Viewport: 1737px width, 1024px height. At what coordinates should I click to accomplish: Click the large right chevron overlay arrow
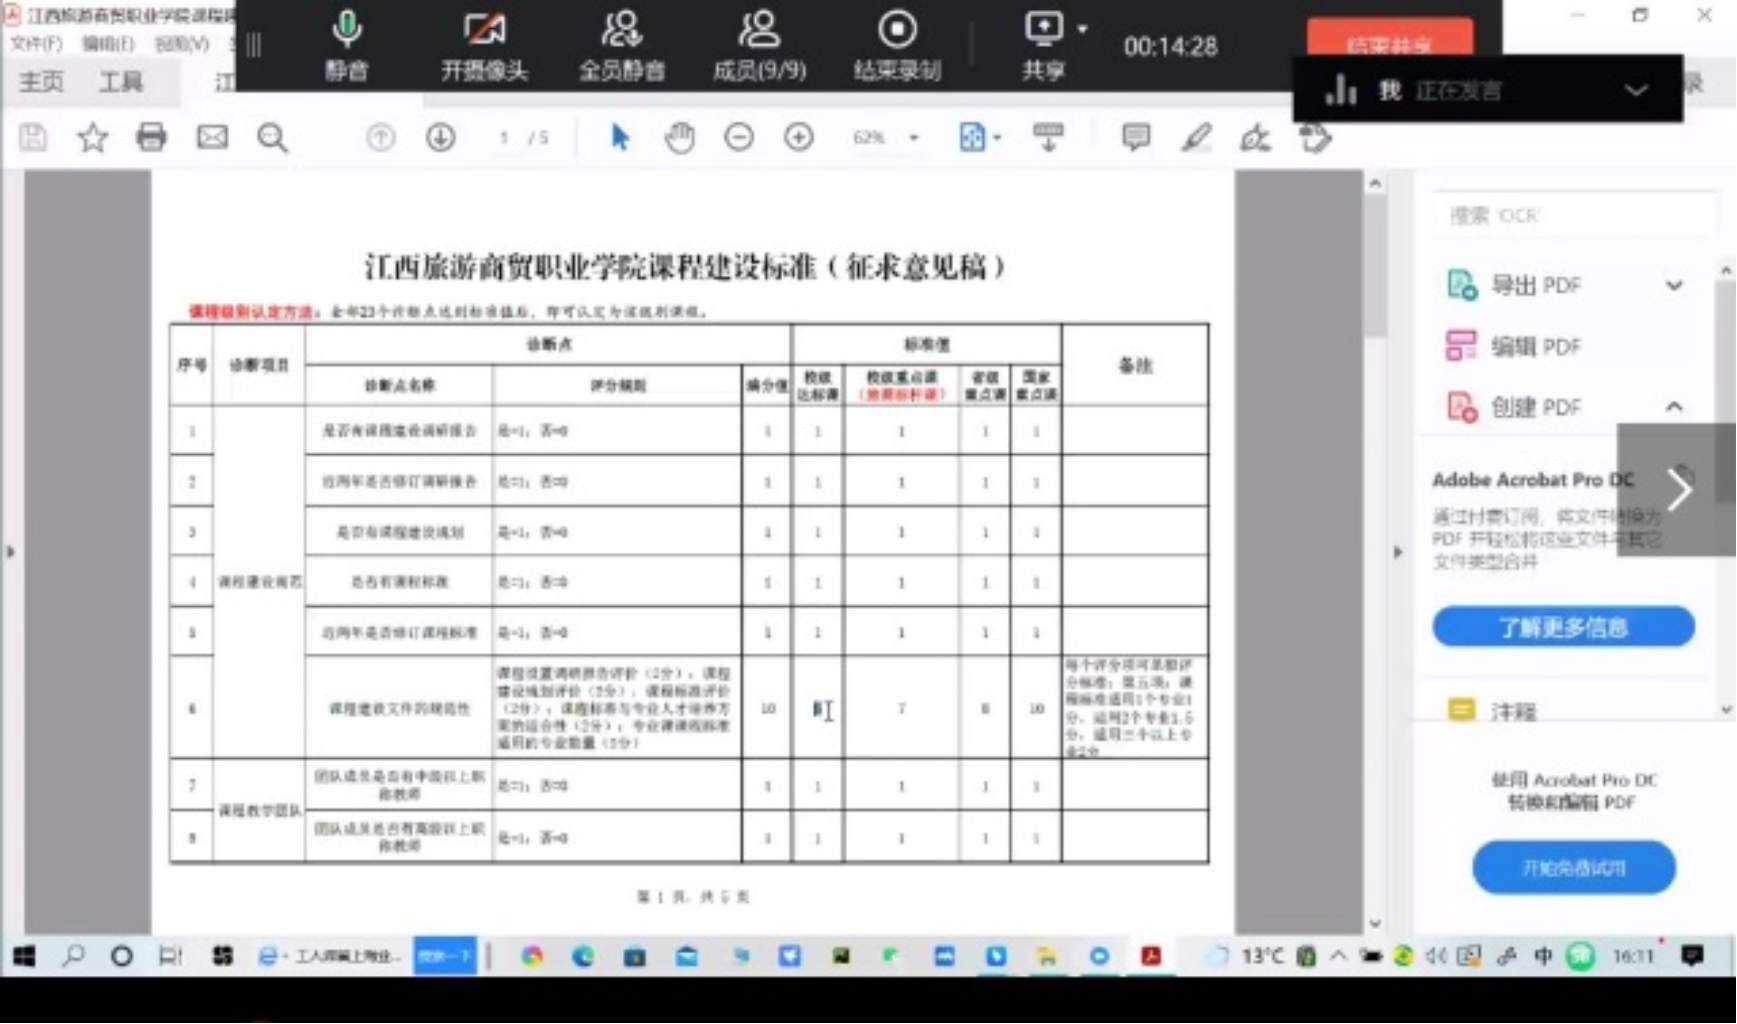1677,489
